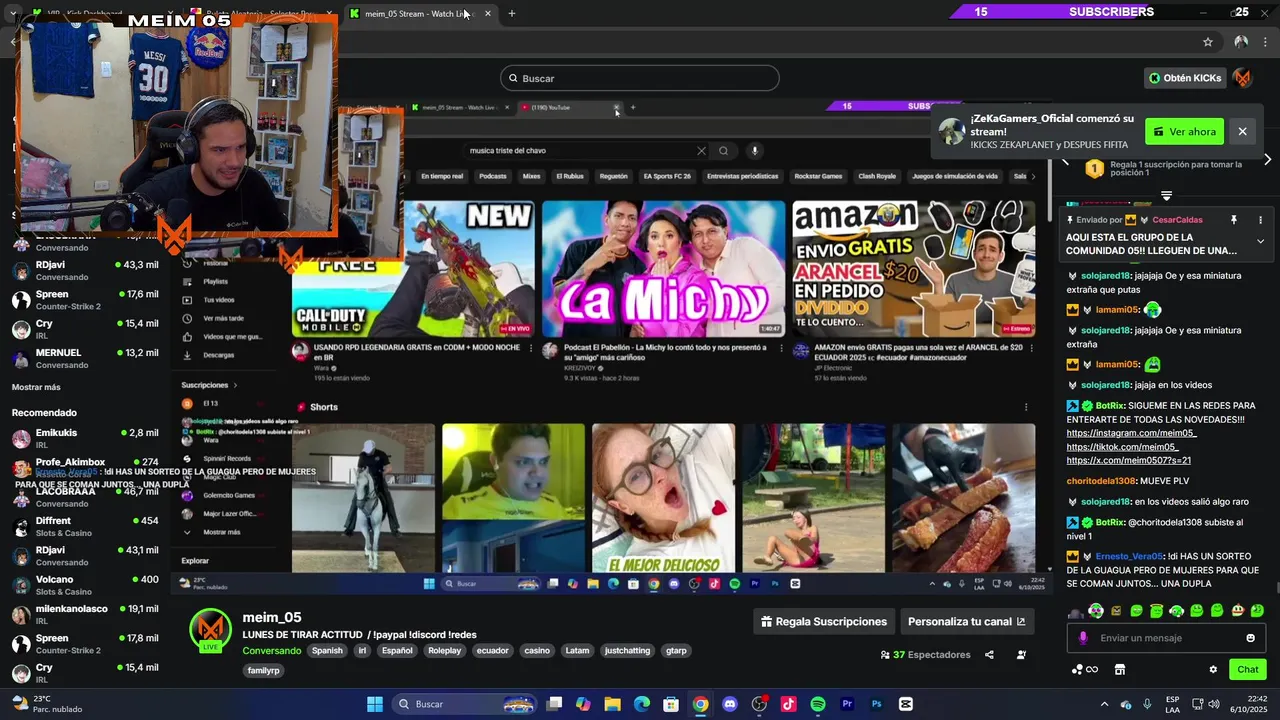The image size is (1280, 720).
Task: Open Microsoft Edge from taskbar
Action: point(642,704)
